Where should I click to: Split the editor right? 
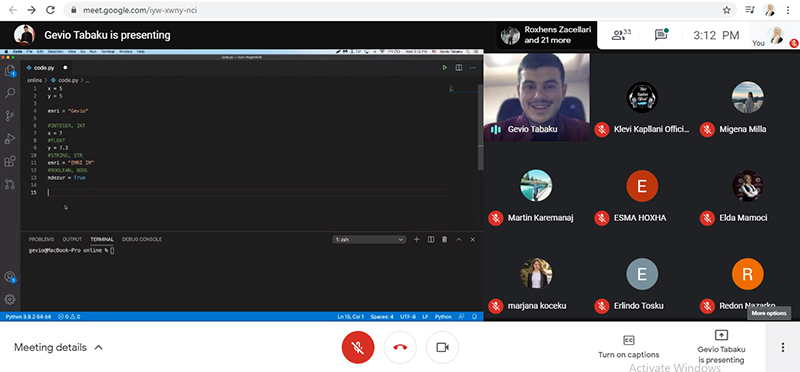pos(459,67)
